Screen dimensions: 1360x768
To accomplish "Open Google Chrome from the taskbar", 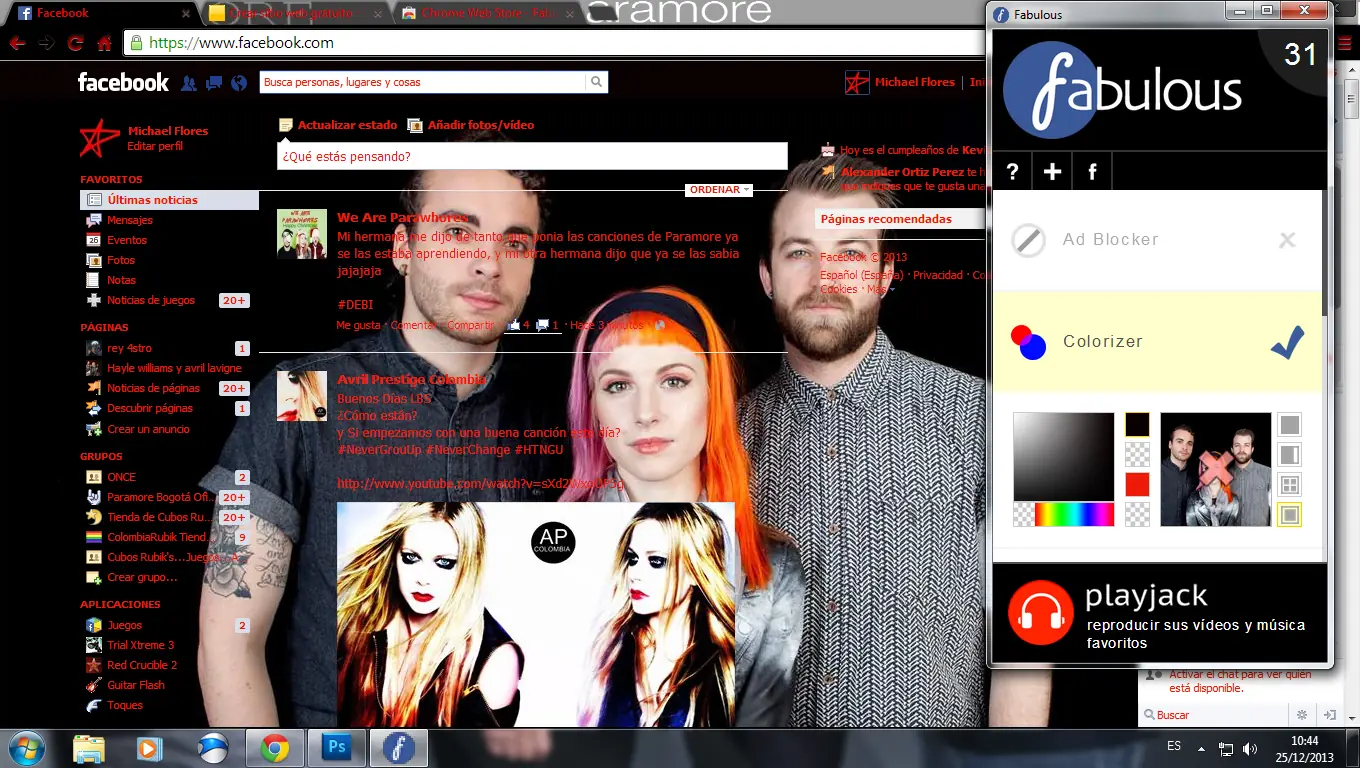I will point(275,747).
